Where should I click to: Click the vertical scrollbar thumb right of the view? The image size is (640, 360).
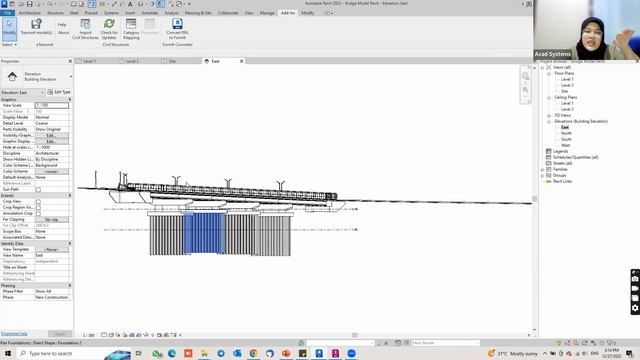(534, 199)
